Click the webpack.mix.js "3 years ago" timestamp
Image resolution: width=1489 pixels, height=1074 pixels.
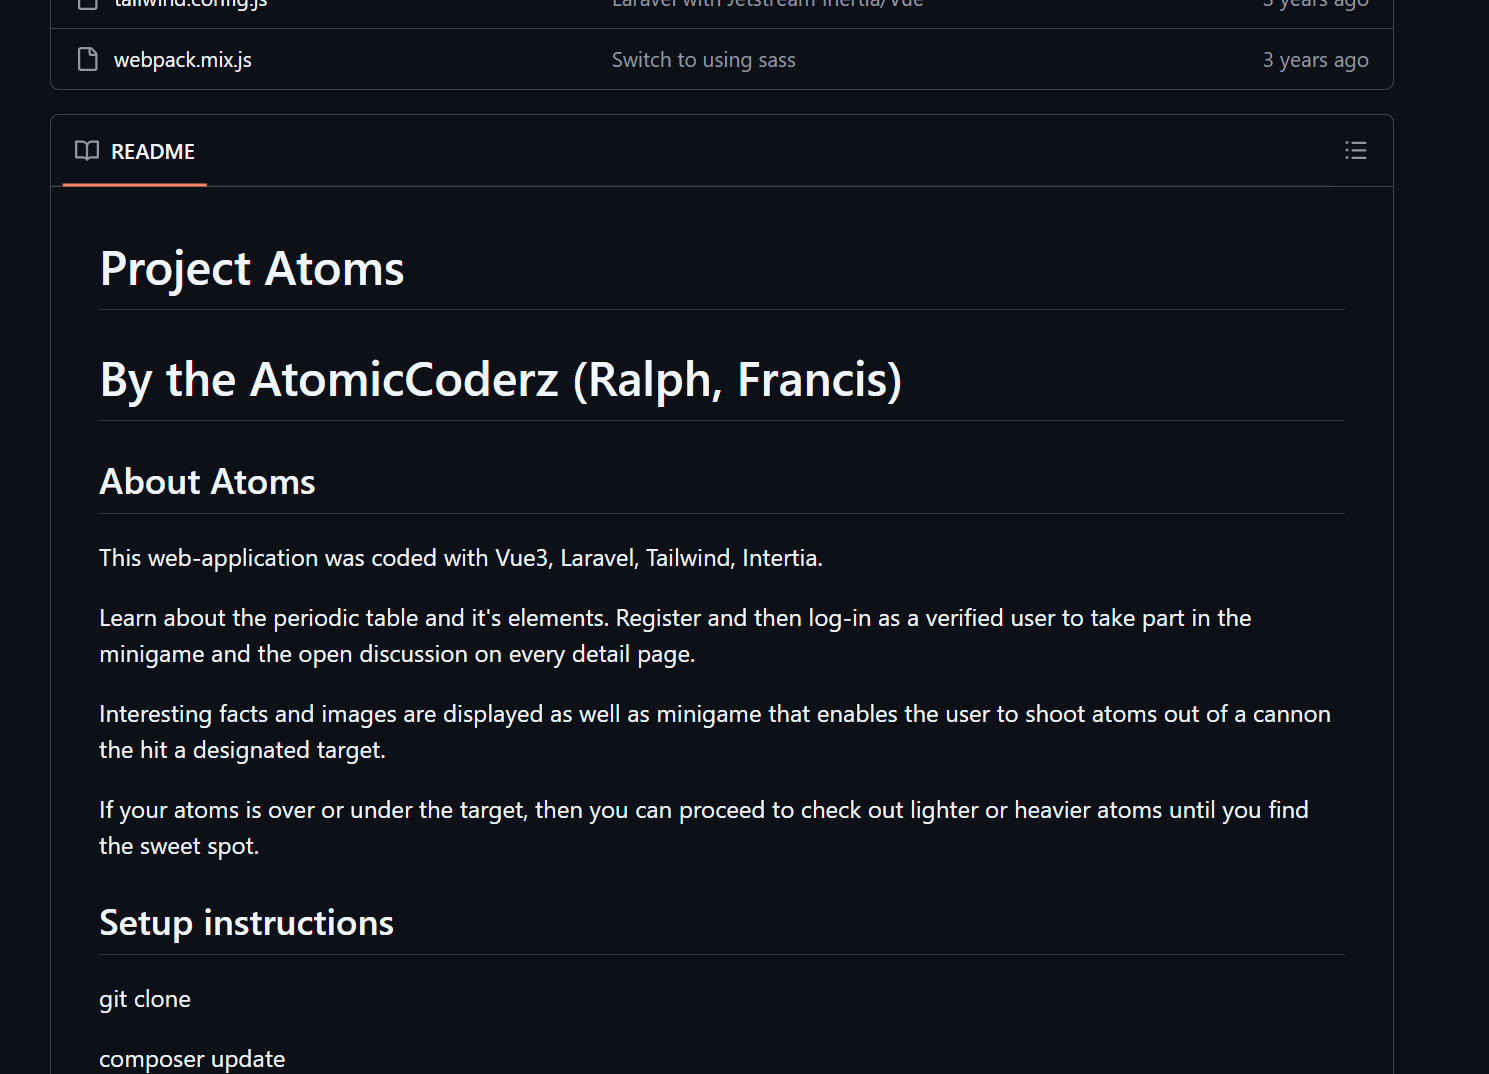coord(1314,60)
